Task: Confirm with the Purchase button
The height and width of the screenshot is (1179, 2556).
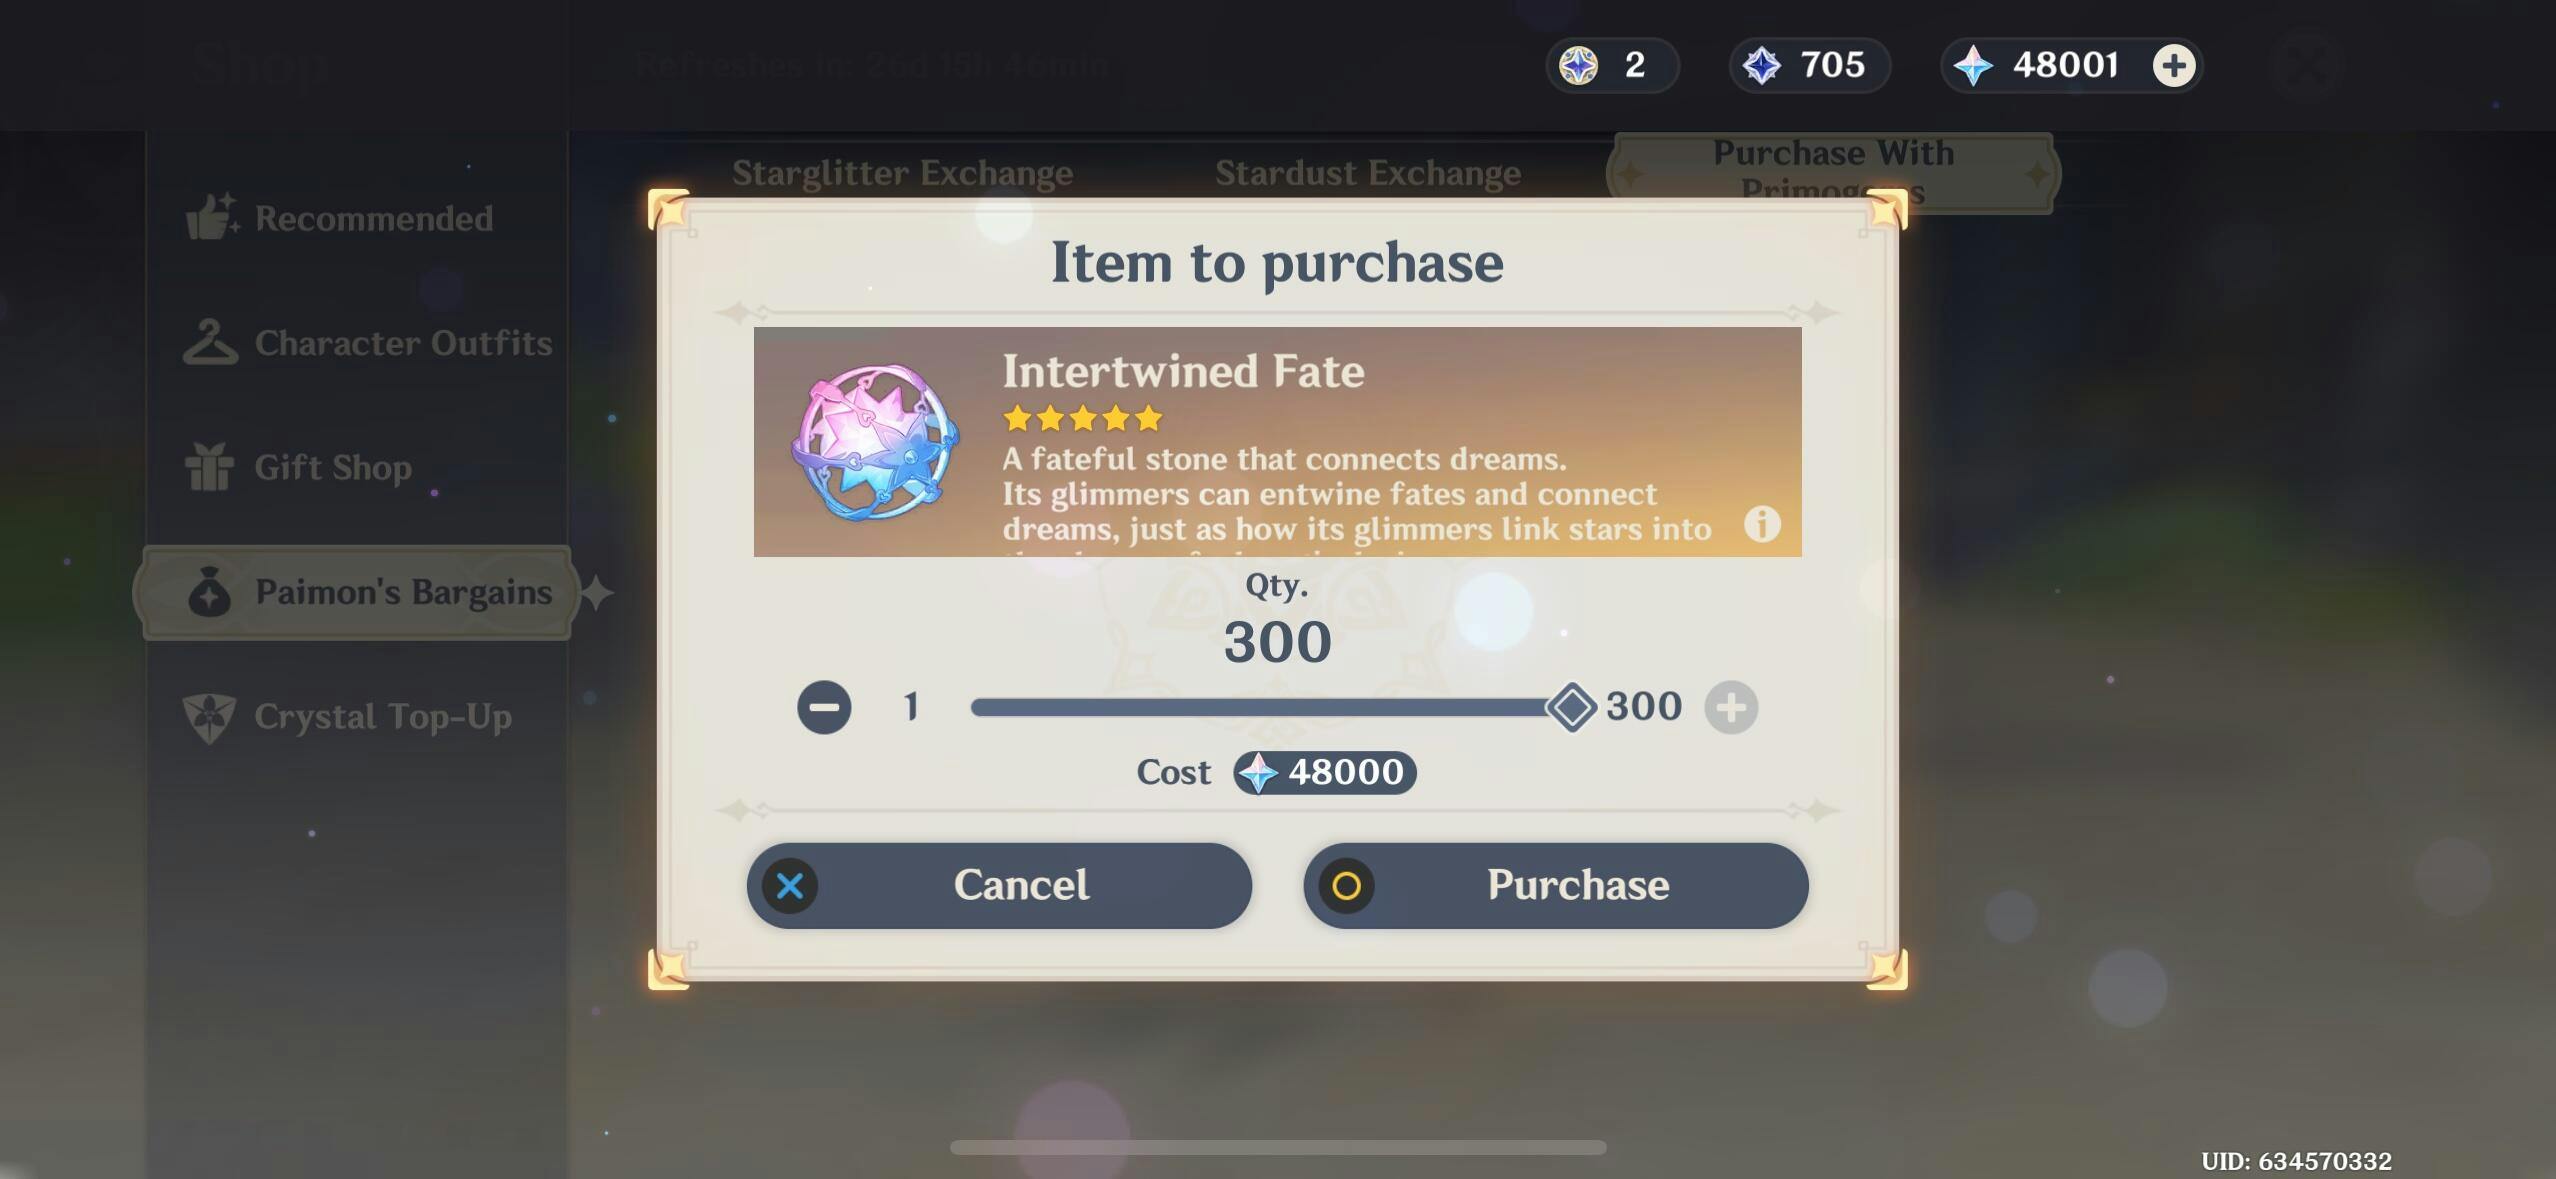Action: (x=1555, y=885)
